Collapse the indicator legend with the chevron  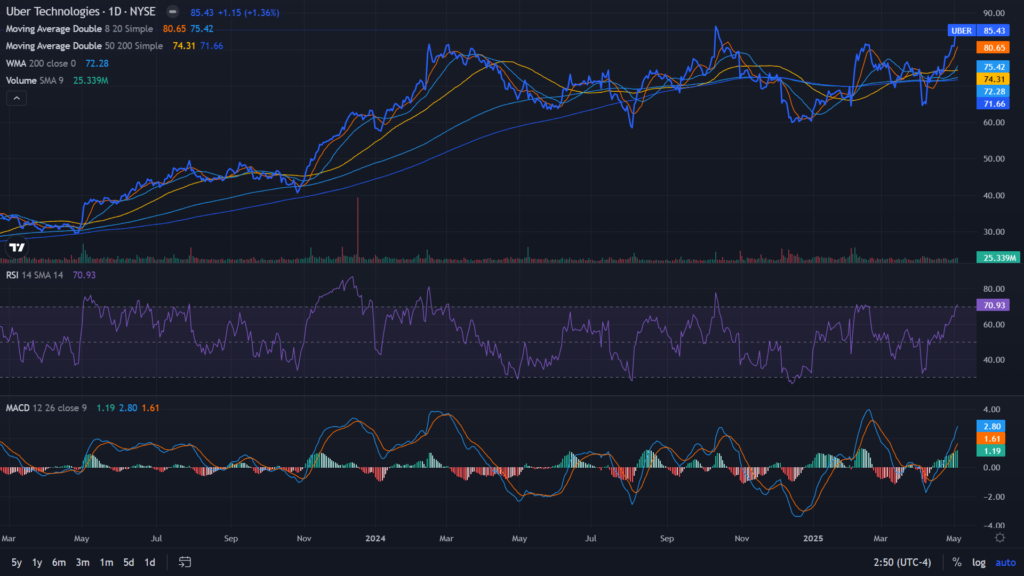pyautogui.click(x=16, y=99)
